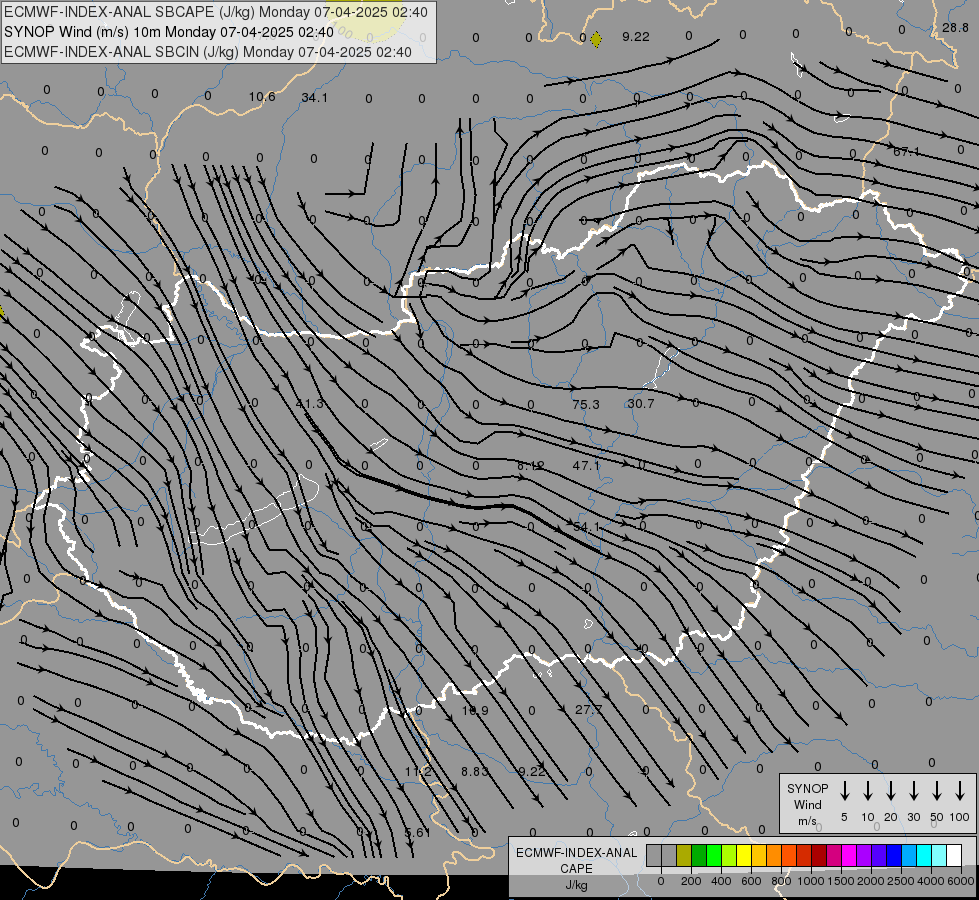Image resolution: width=979 pixels, height=900 pixels.
Task: Click the 8.83 value on the map
Action: (475, 772)
